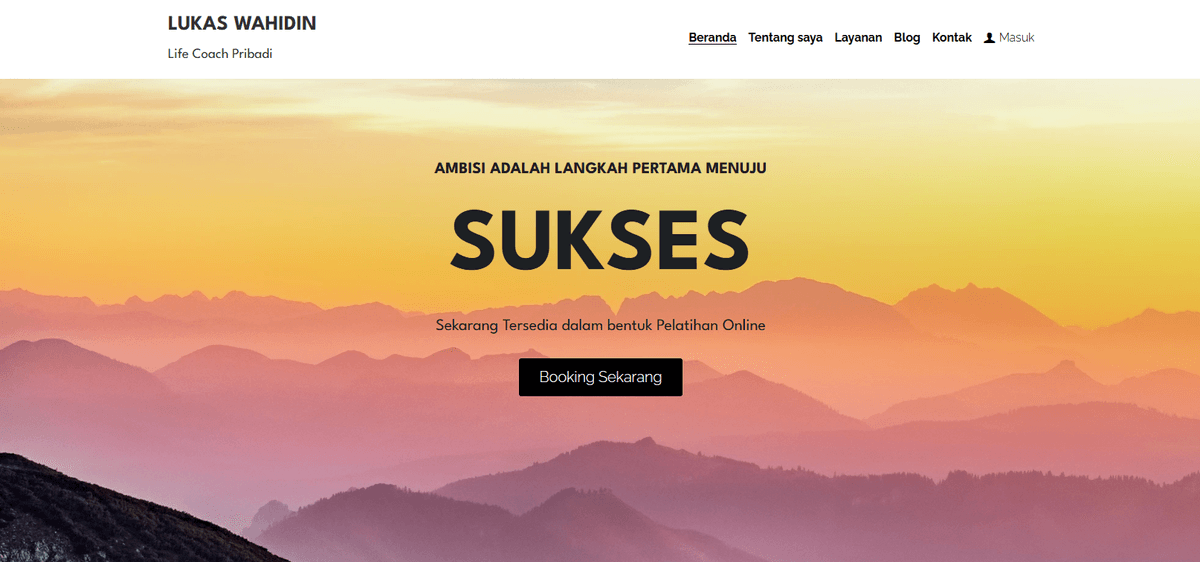Click the LUKAS WAHIDIN site title
This screenshot has height=562, width=1200.
tap(242, 23)
